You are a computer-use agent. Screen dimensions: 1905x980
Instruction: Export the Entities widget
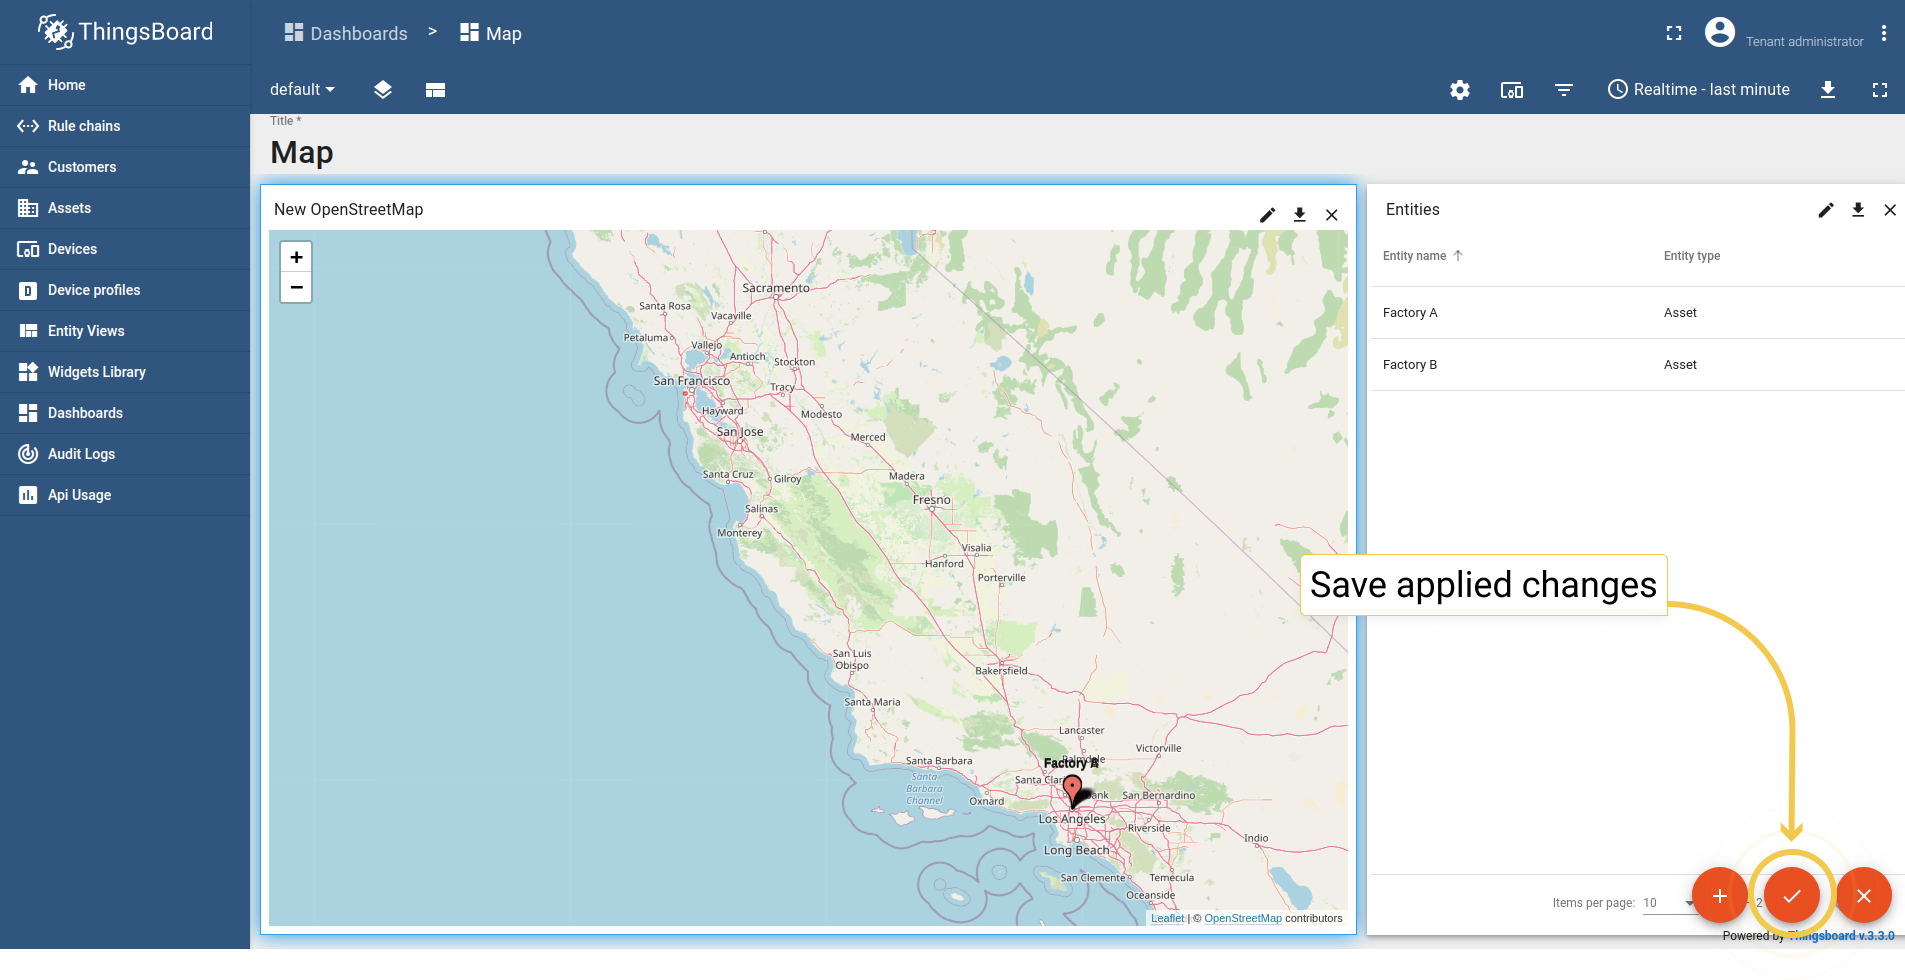pos(1858,210)
